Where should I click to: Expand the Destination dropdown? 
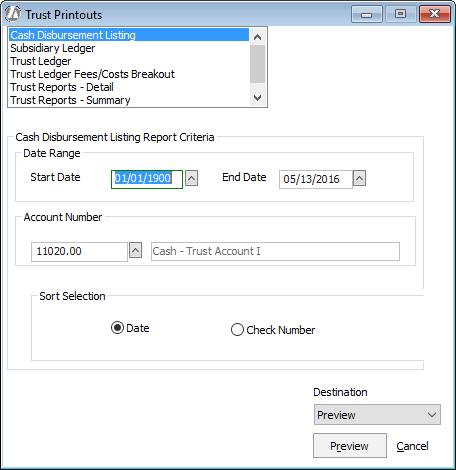click(x=377, y=415)
